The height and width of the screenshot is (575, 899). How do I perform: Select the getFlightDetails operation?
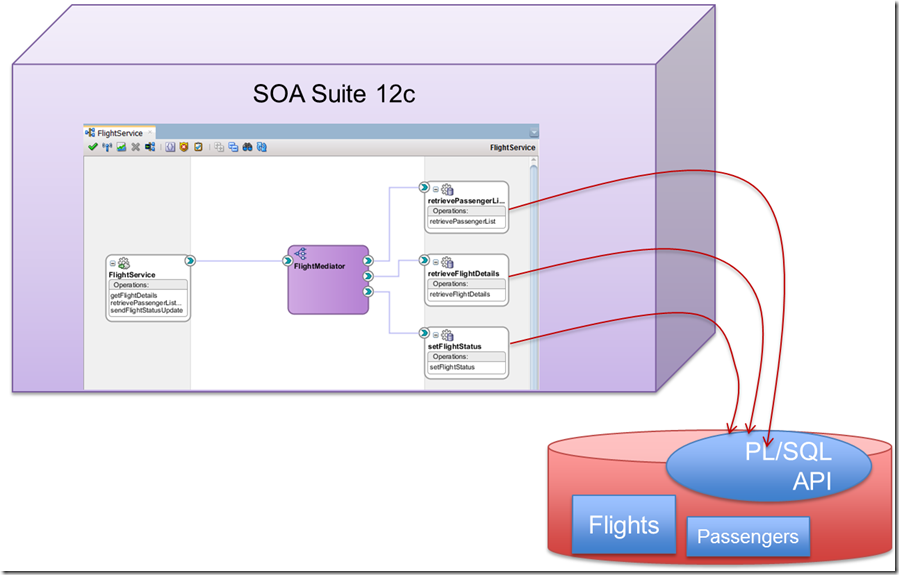point(134,296)
